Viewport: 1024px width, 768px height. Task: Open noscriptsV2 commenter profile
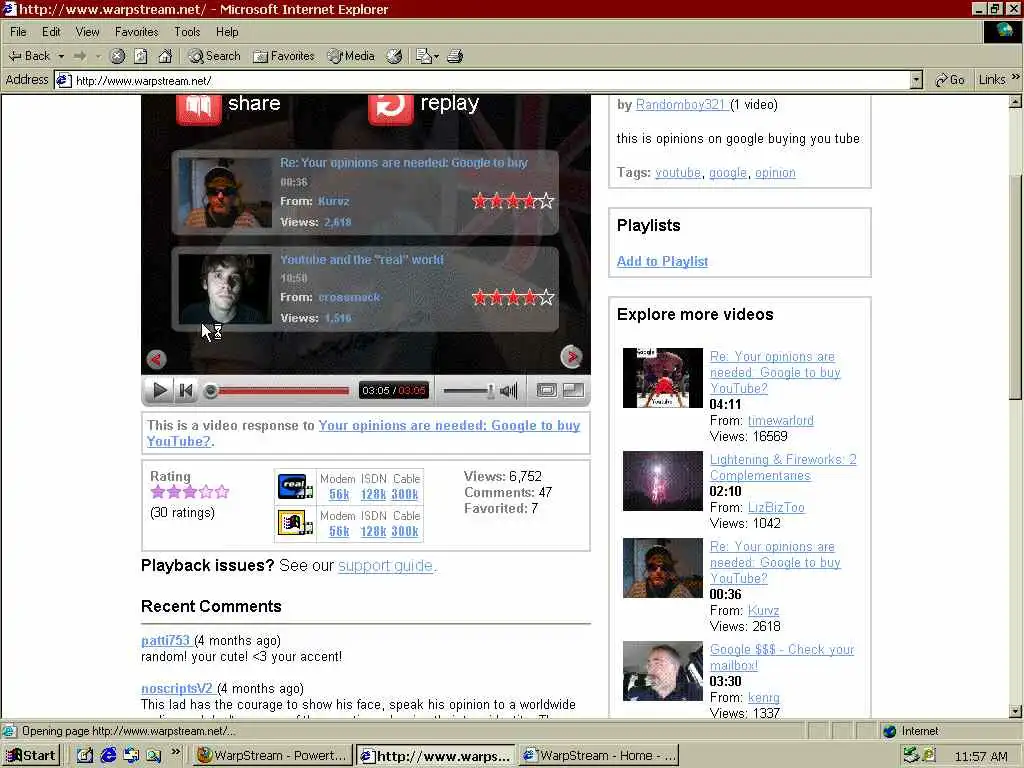(176, 688)
